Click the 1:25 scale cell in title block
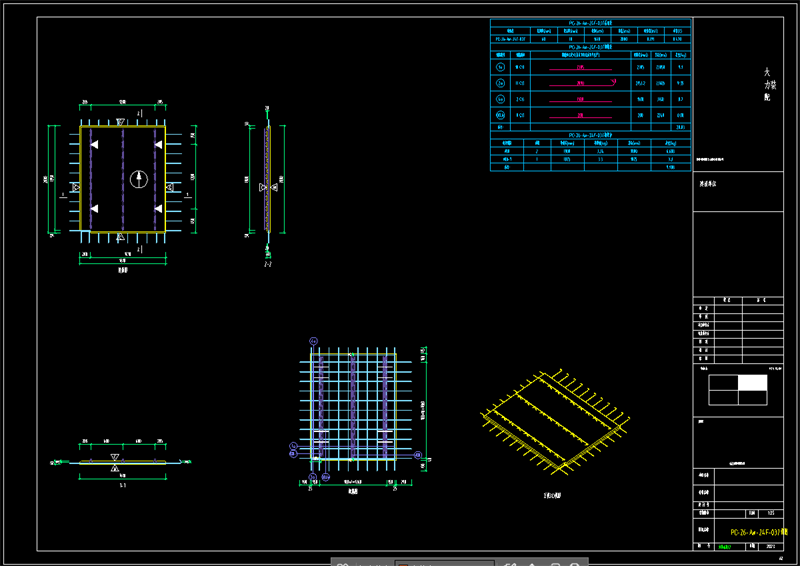 click(771, 513)
